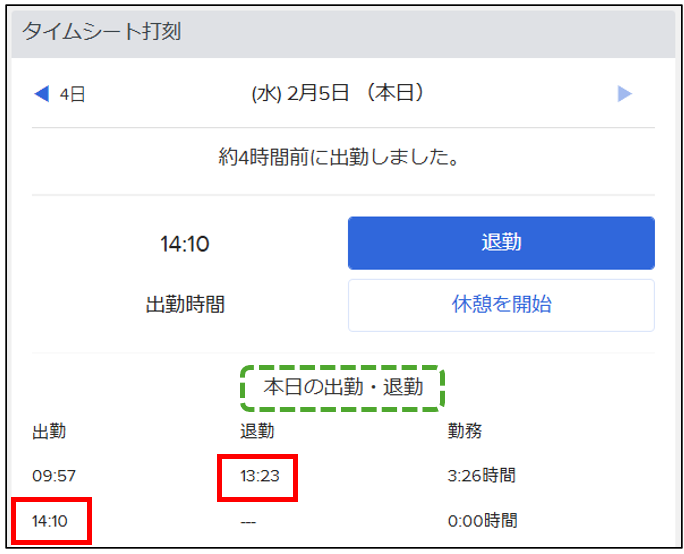
Task: Go to previous day with left arrow
Action: tap(41, 94)
